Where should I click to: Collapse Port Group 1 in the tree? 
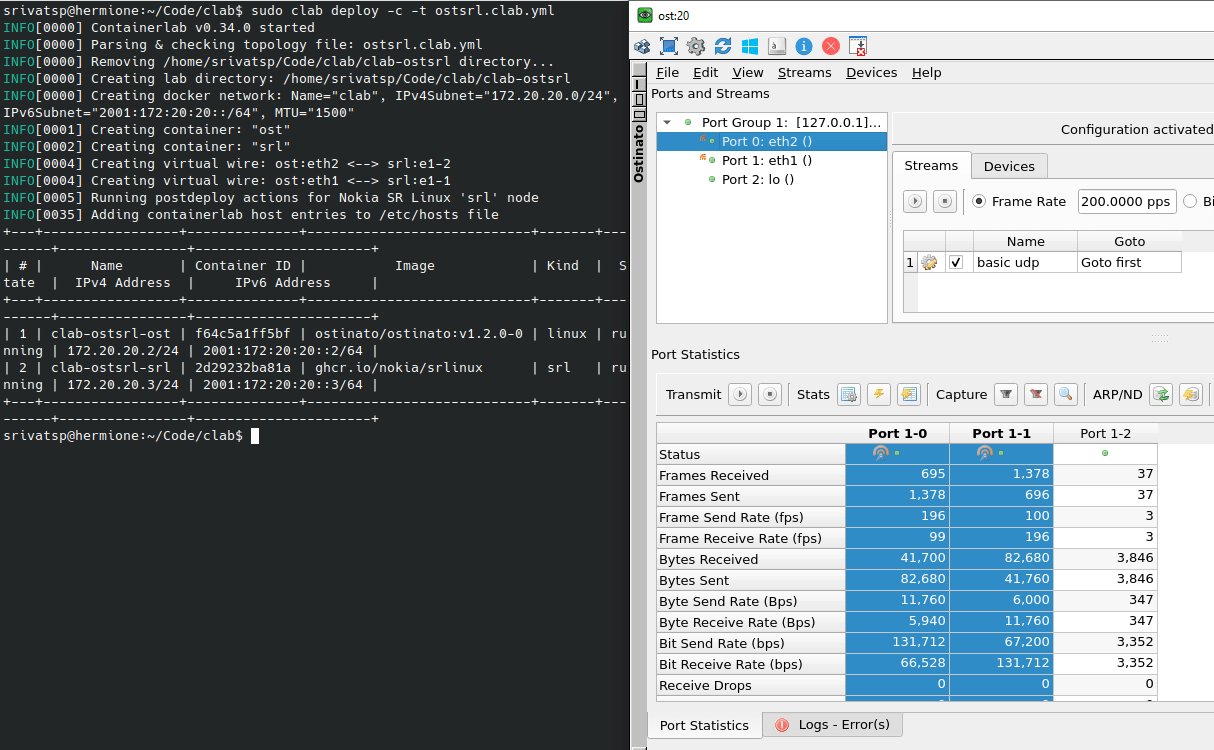[x=666, y=122]
